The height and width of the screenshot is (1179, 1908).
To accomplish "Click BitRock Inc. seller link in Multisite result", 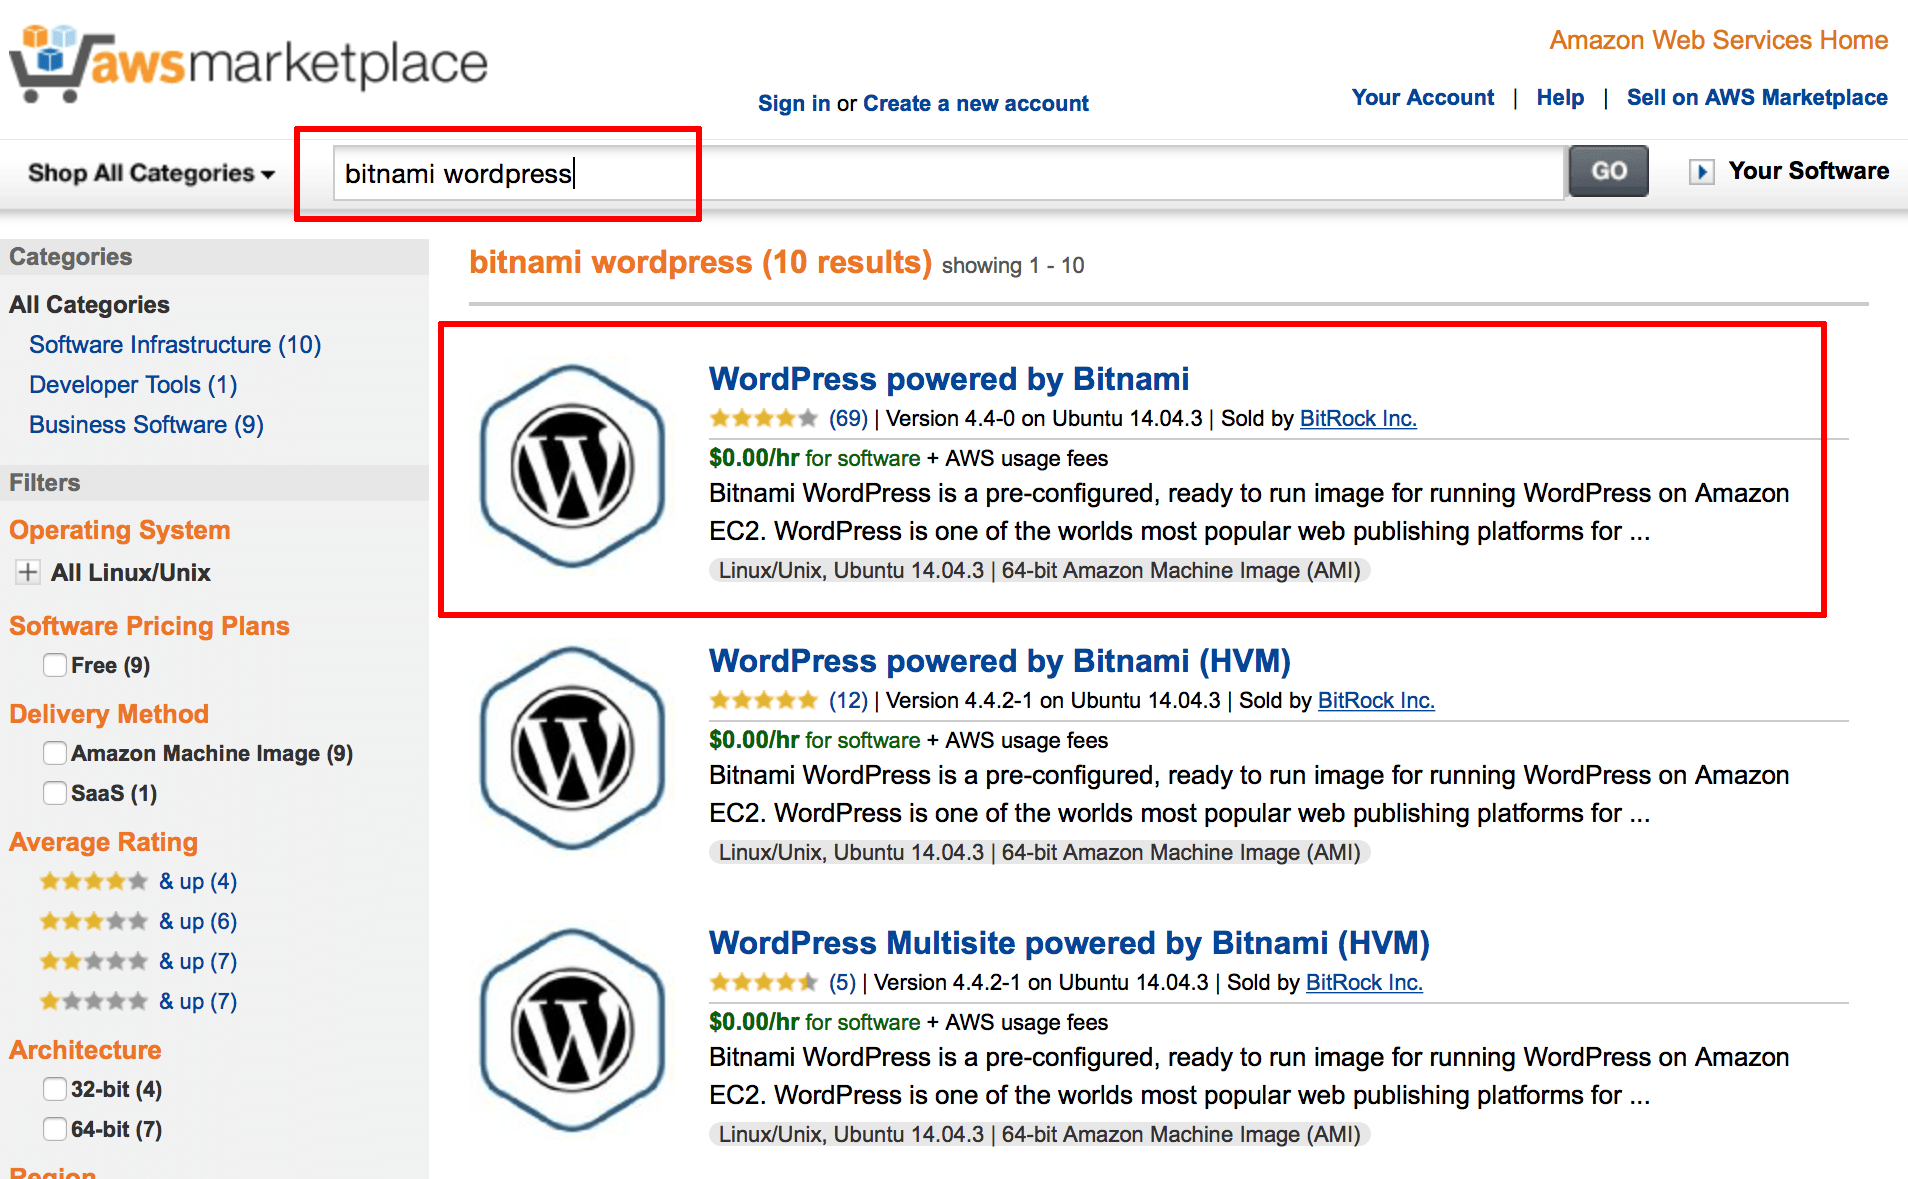I will [1364, 982].
